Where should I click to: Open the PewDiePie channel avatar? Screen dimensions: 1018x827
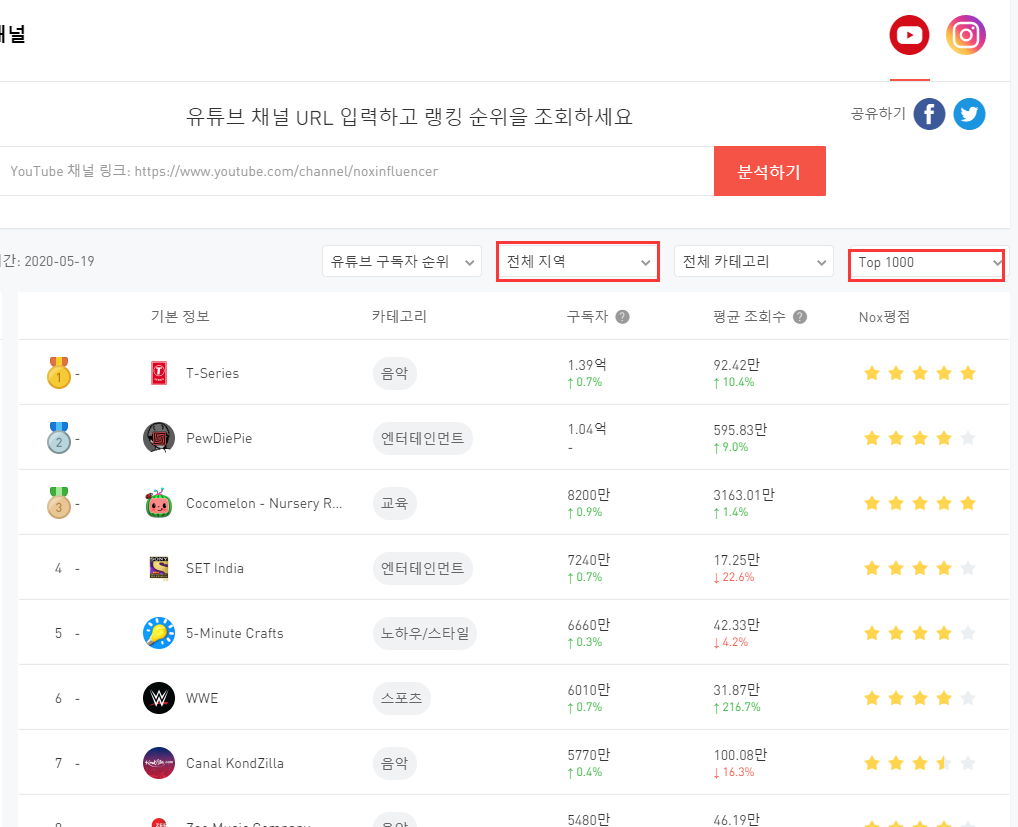pyautogui.click(x=159, y=438)
